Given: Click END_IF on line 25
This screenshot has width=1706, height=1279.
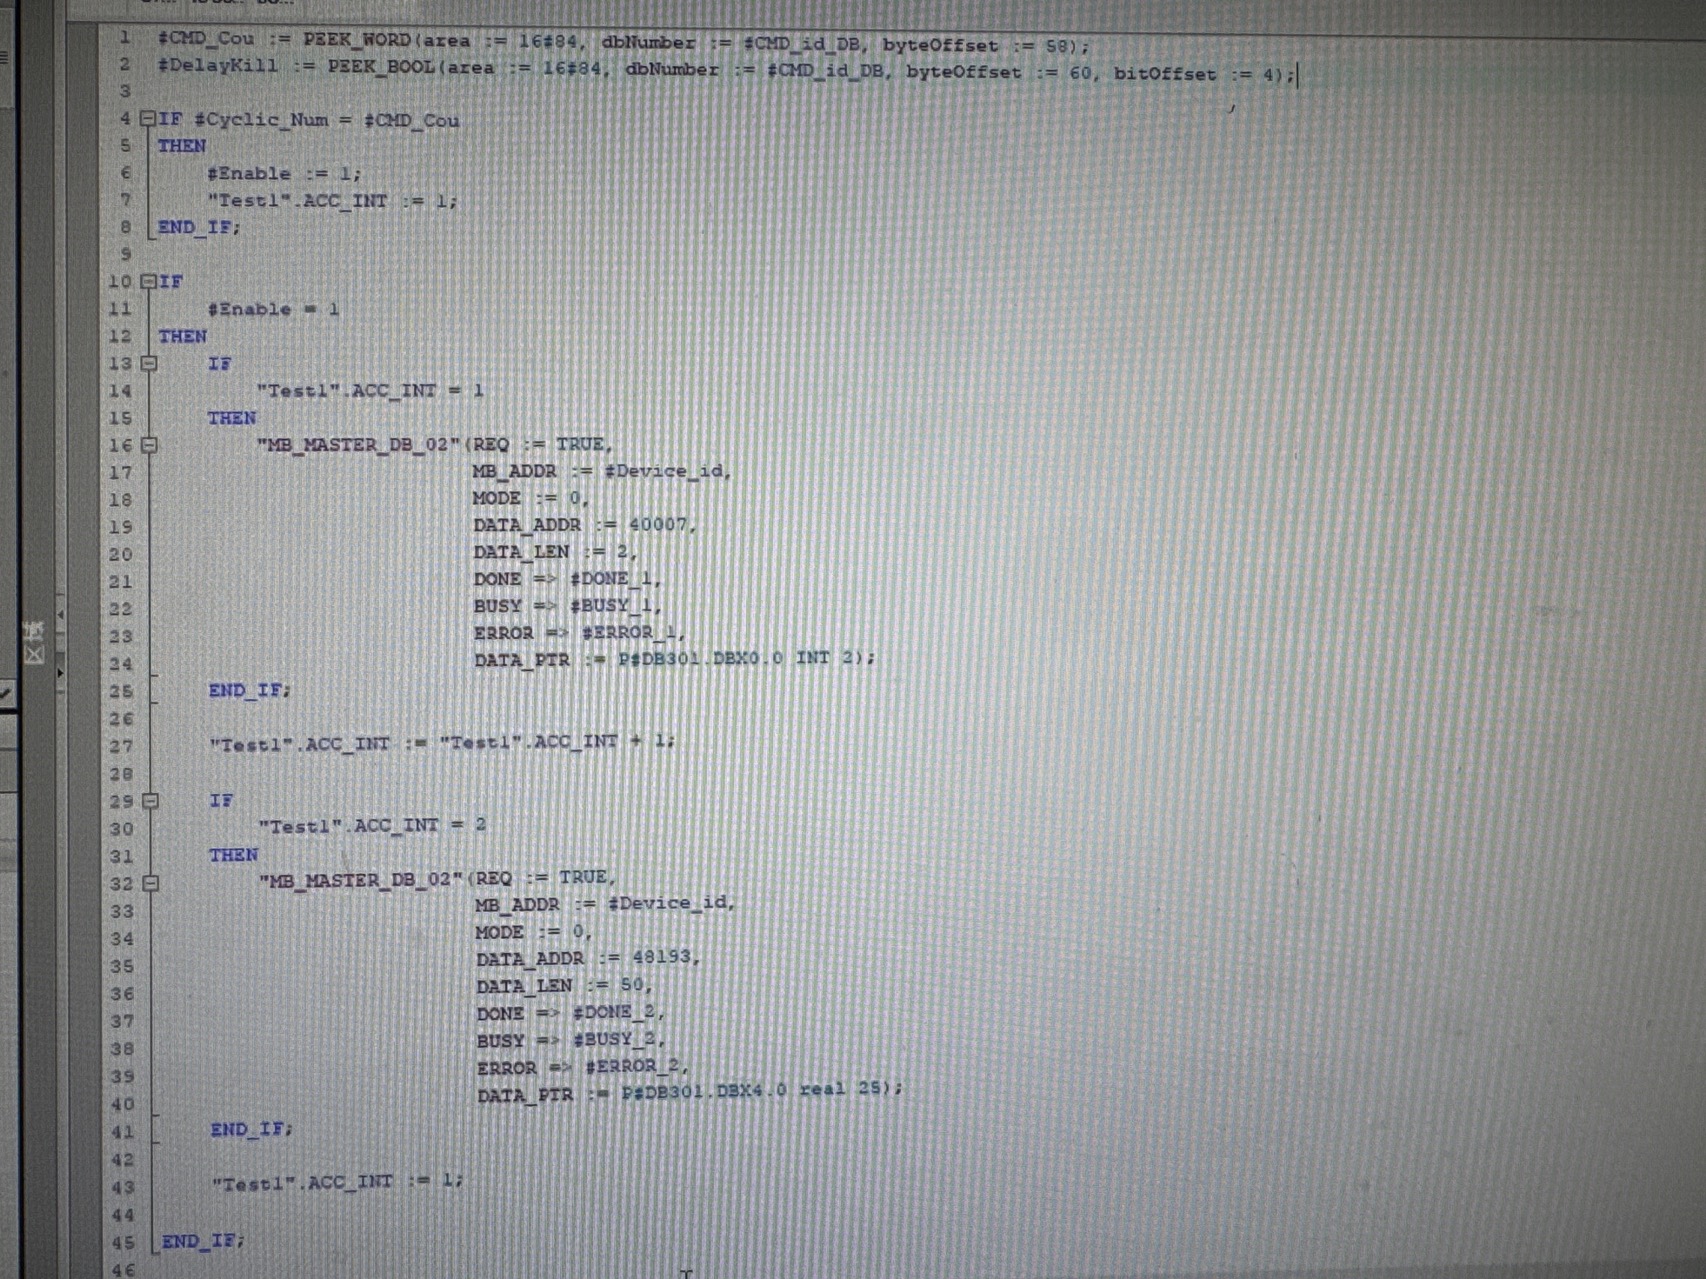Looking at the screenshot, I should 250,690.
